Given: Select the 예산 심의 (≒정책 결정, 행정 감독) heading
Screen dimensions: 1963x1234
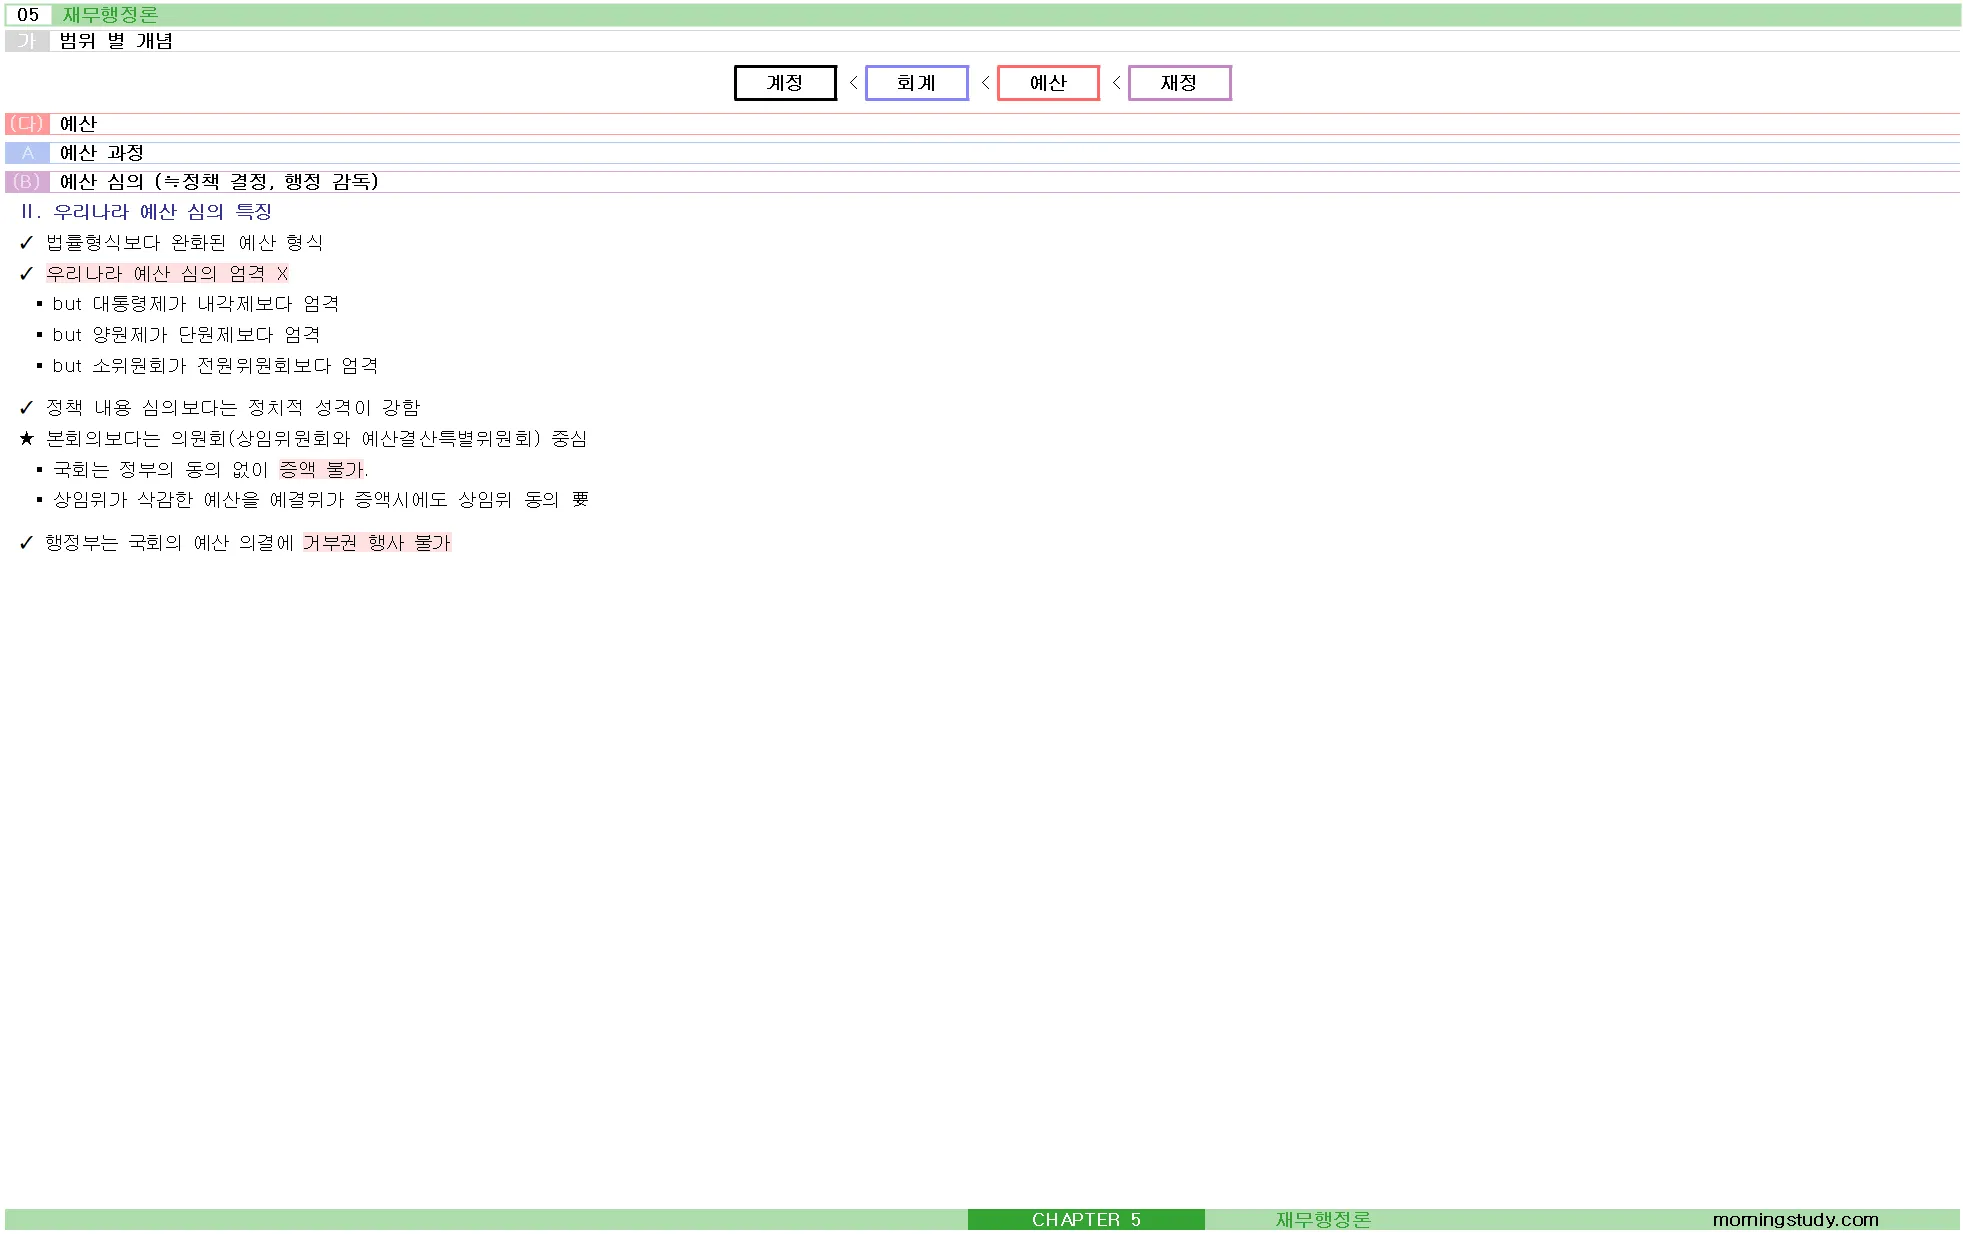Looking at the screenshot, I should pyautogui.click(x=219, y=182).
